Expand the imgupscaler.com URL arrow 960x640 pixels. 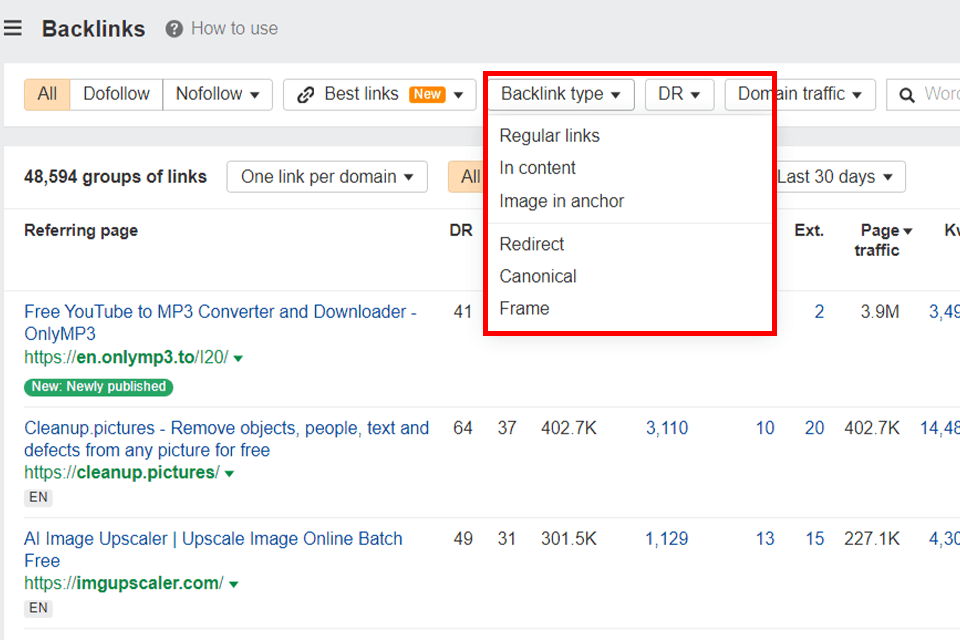click(233, 584)
